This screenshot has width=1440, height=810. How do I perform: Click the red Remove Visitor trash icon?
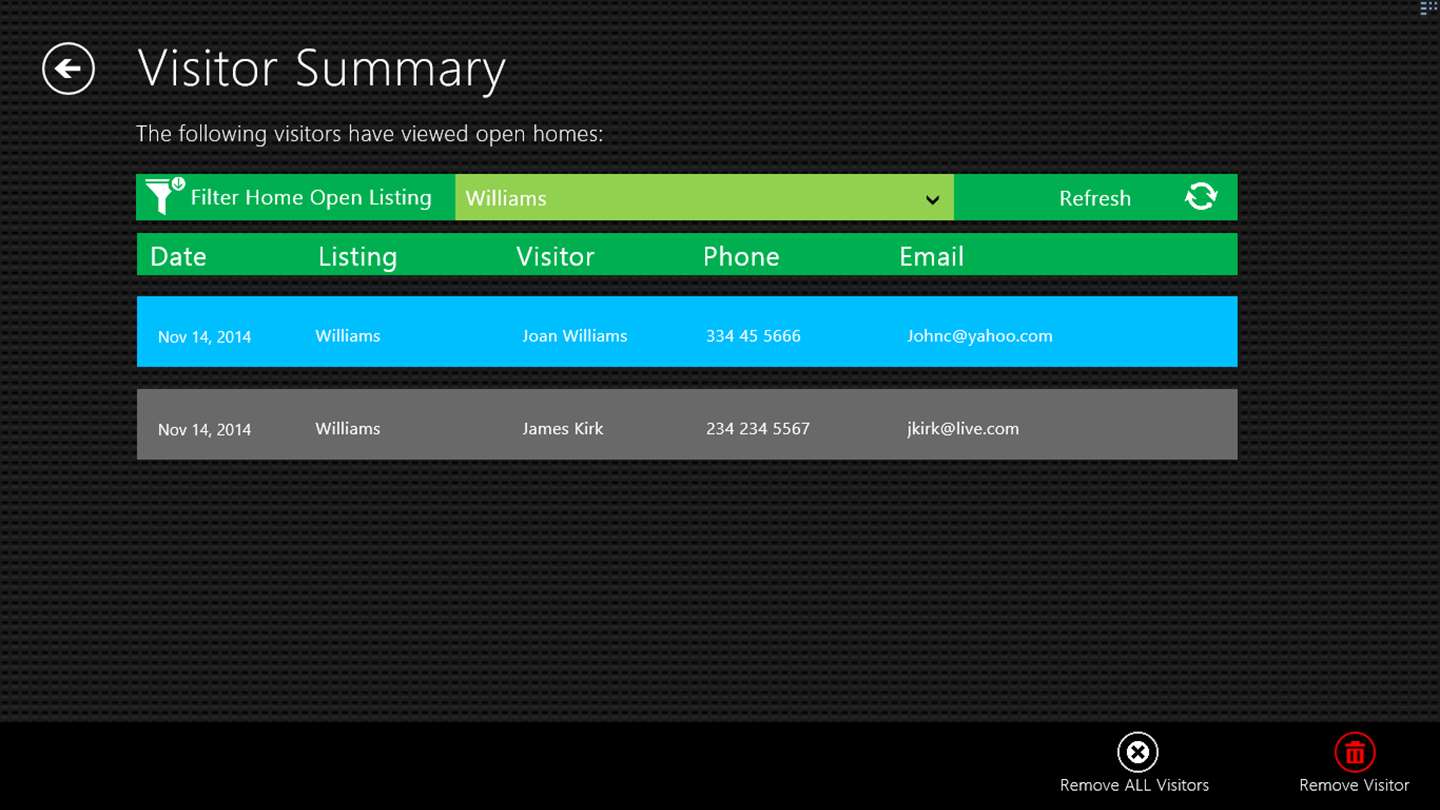pyautogui.click(x=1354, y=752)
